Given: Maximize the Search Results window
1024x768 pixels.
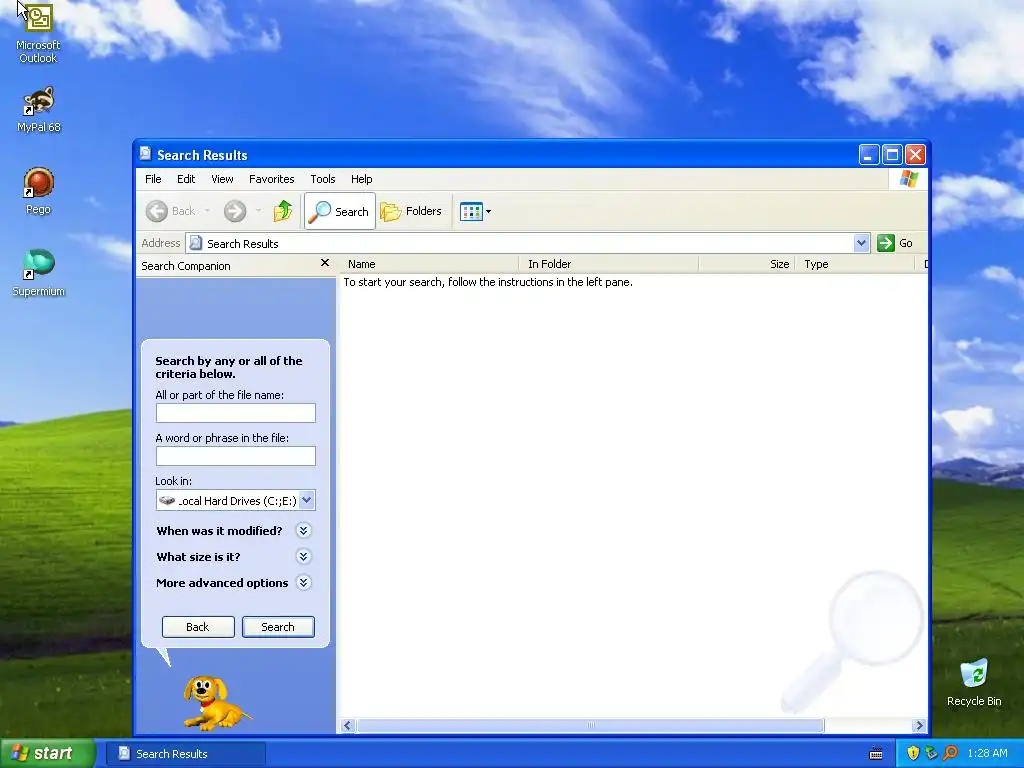Looking at the screenshot, I should coord(892,155).
